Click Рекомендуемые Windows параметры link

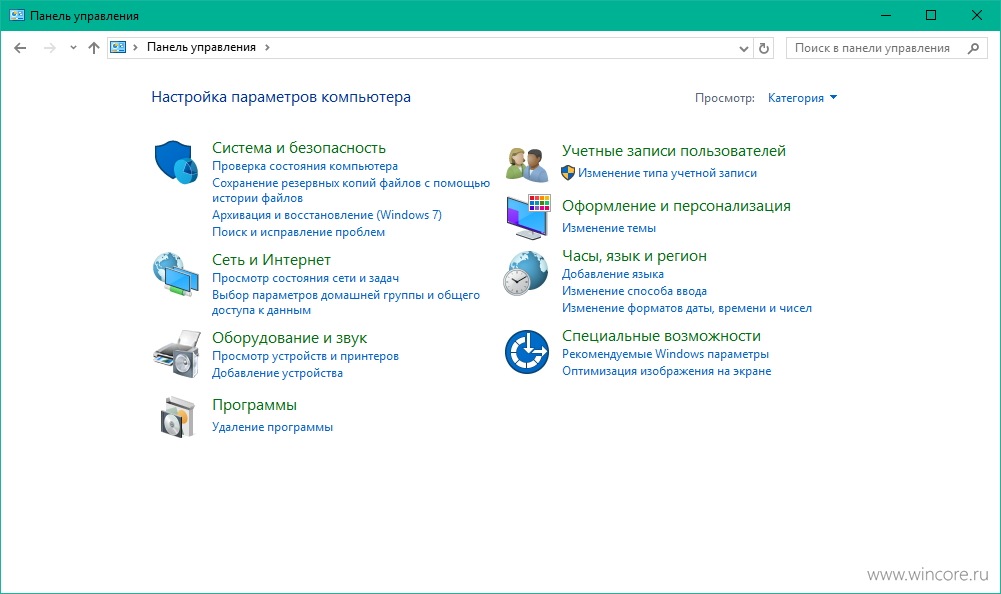(x=665, y=354)
